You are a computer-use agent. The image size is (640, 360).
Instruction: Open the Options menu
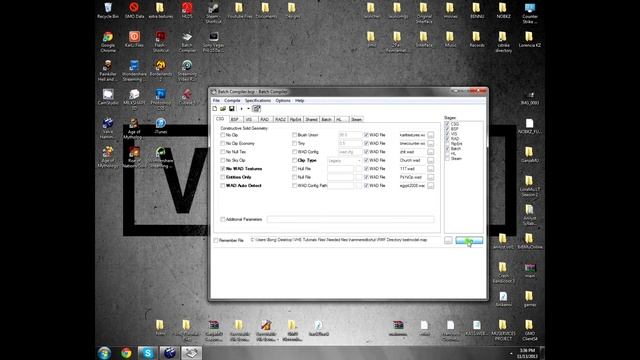(x=283, y=100)
